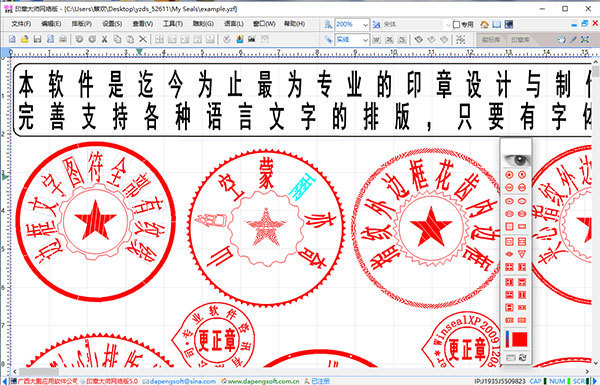Click the save floppy disk icon
This screenshot has width=600, height=385.
[37, 39]
